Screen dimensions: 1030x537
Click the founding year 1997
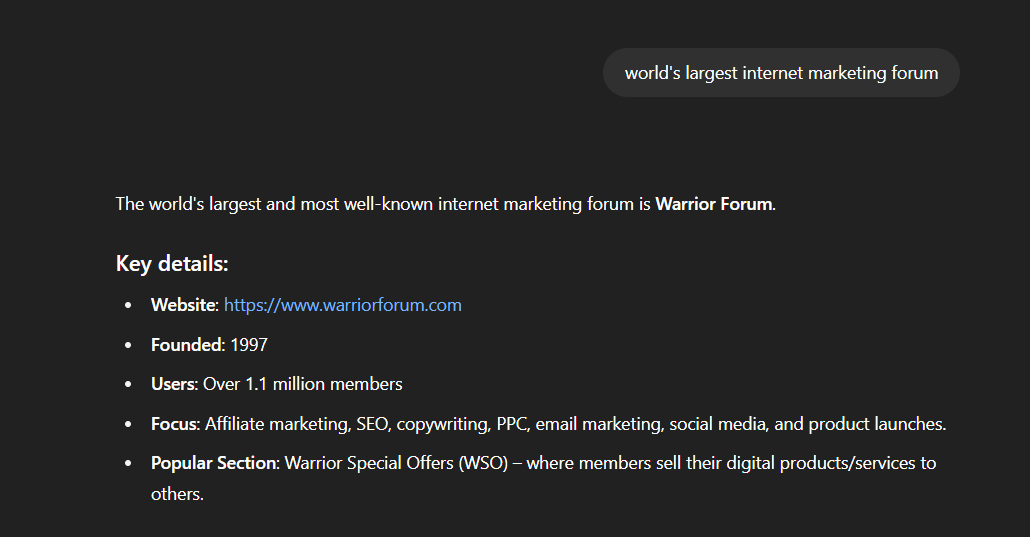(x=249, y=345)
